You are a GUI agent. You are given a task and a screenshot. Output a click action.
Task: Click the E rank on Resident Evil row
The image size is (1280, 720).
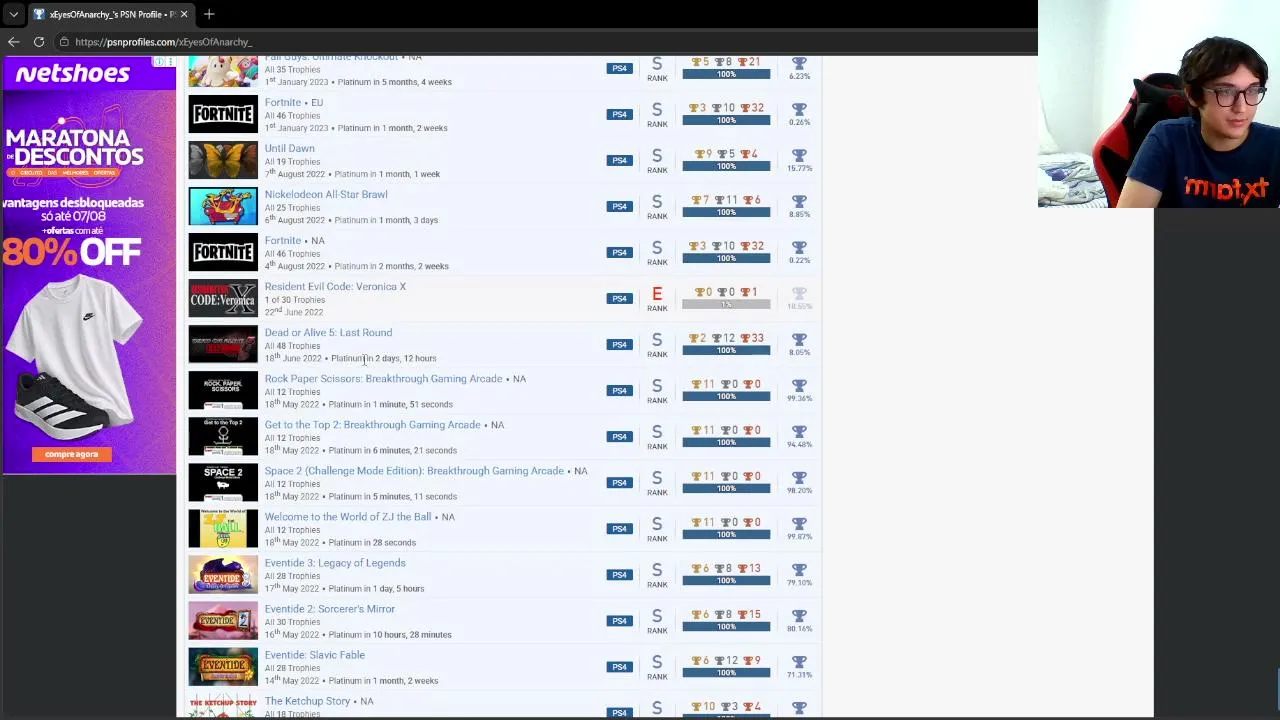tap(657, 294)
